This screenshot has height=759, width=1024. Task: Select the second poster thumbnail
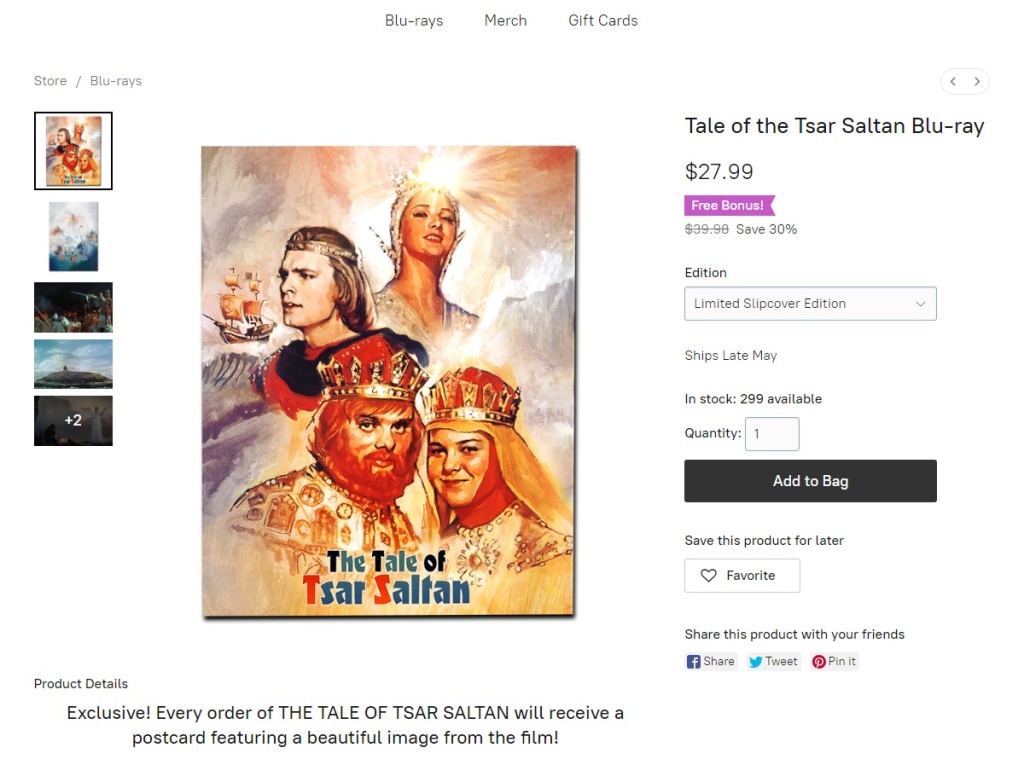pos(73,236)
